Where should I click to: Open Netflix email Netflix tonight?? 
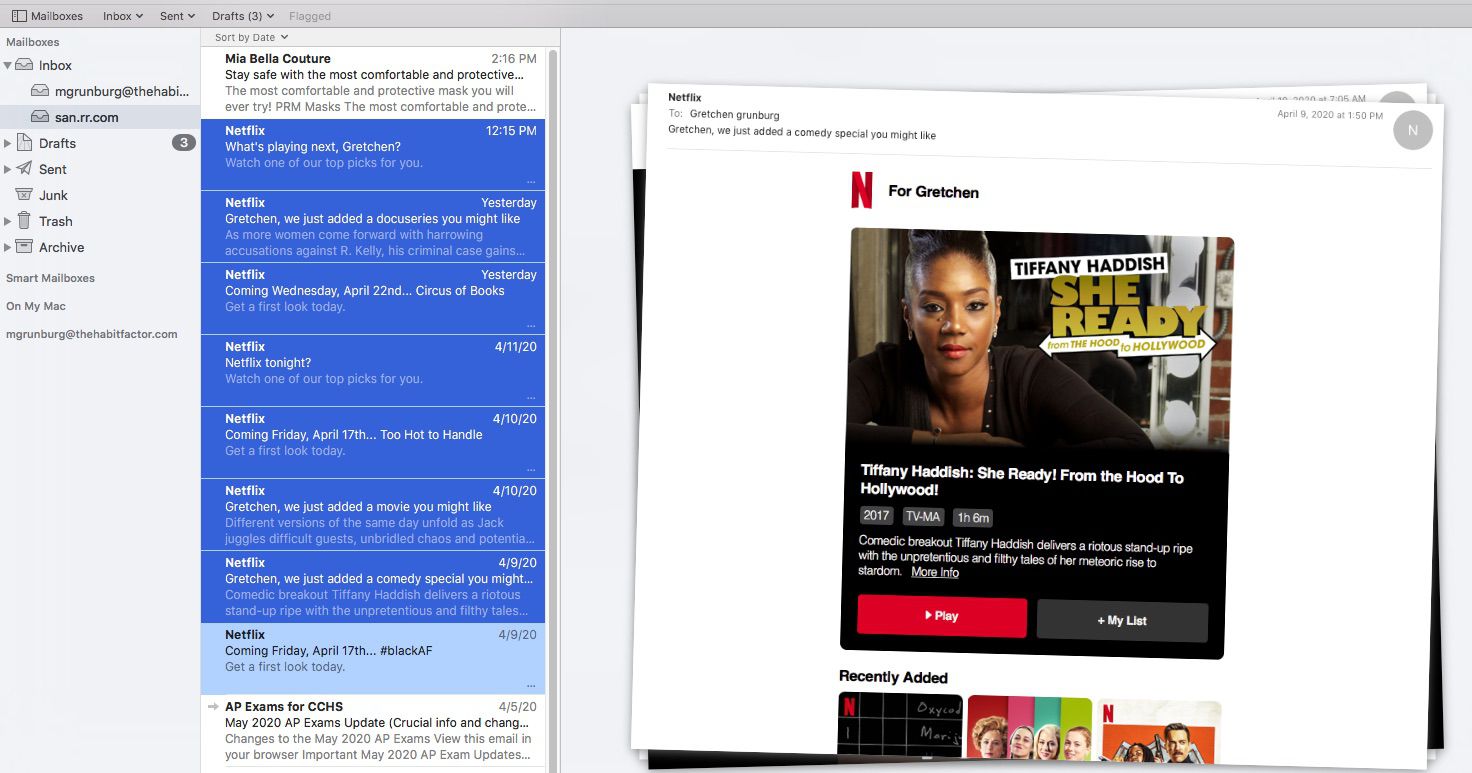click(373, 370)
